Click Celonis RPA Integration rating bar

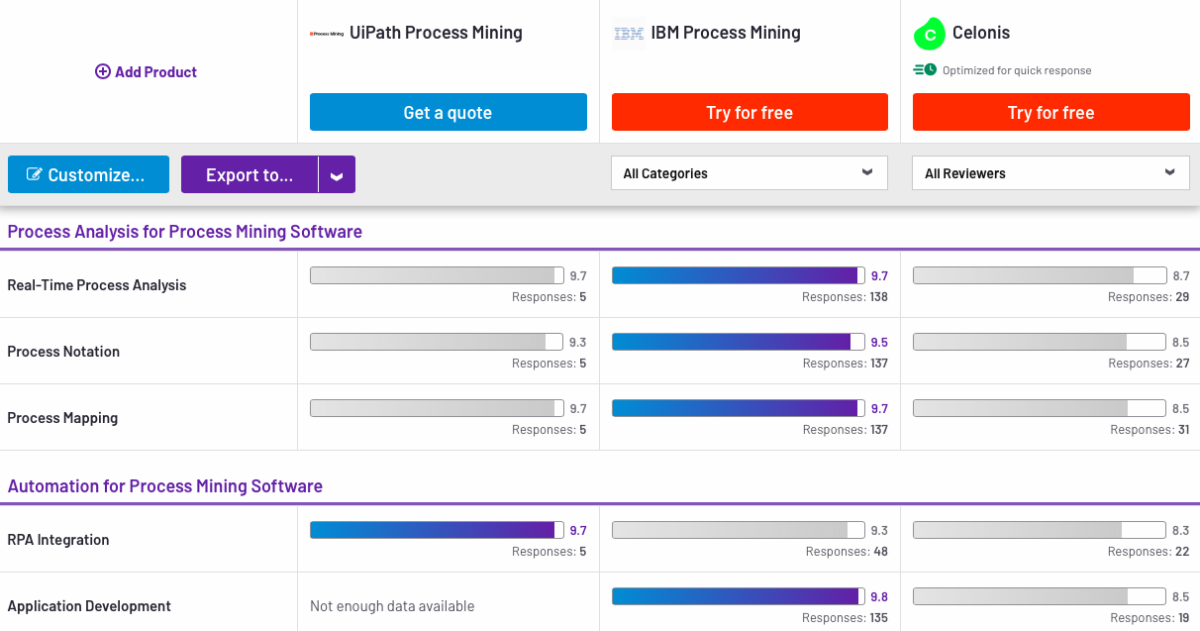click(x=1037, y=529)
